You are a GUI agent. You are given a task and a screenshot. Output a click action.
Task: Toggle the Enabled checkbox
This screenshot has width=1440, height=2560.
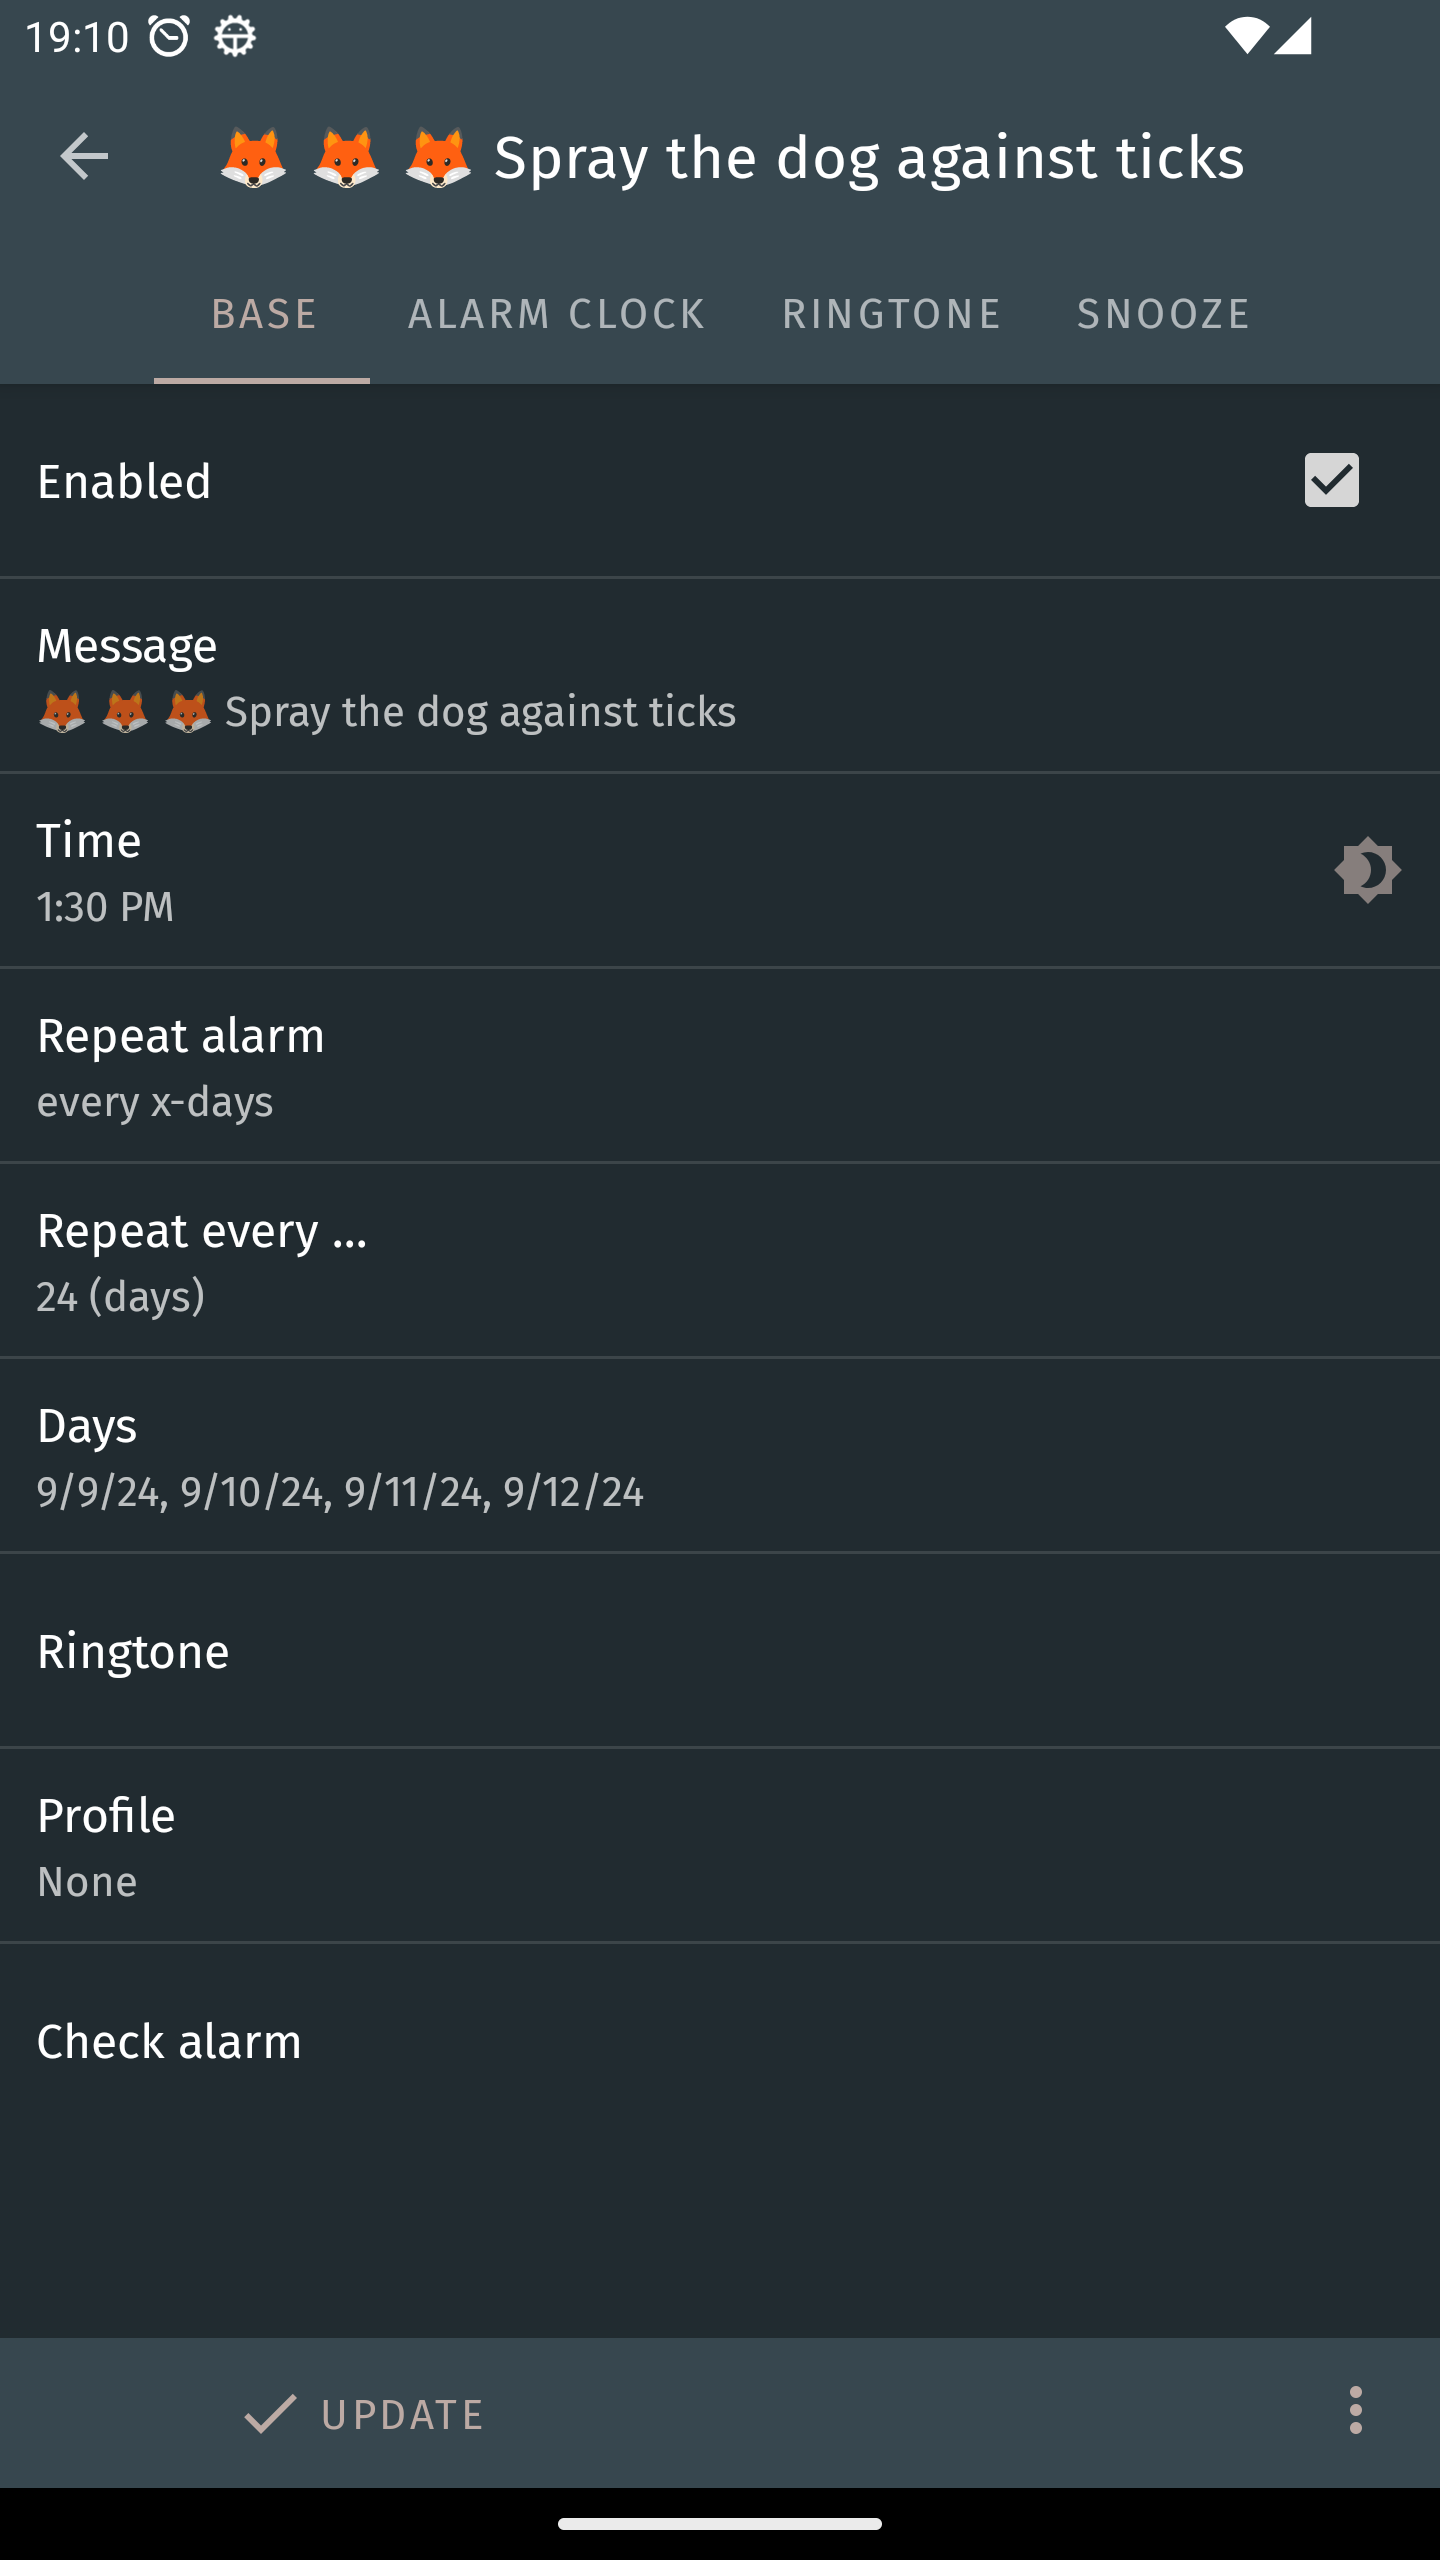click(x=1331, y=481)
